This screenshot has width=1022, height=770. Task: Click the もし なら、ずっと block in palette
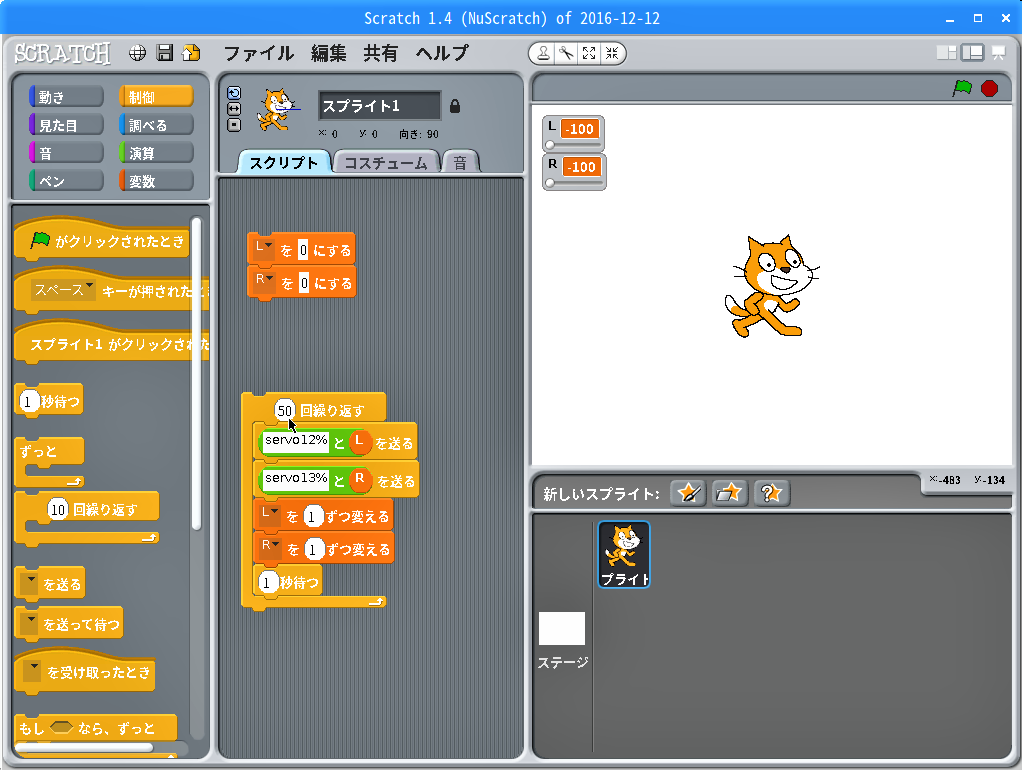[95, 728]
